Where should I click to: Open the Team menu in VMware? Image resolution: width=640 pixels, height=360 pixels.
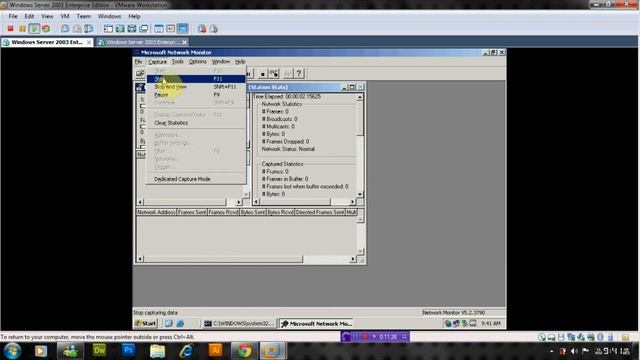click(84, 16)
